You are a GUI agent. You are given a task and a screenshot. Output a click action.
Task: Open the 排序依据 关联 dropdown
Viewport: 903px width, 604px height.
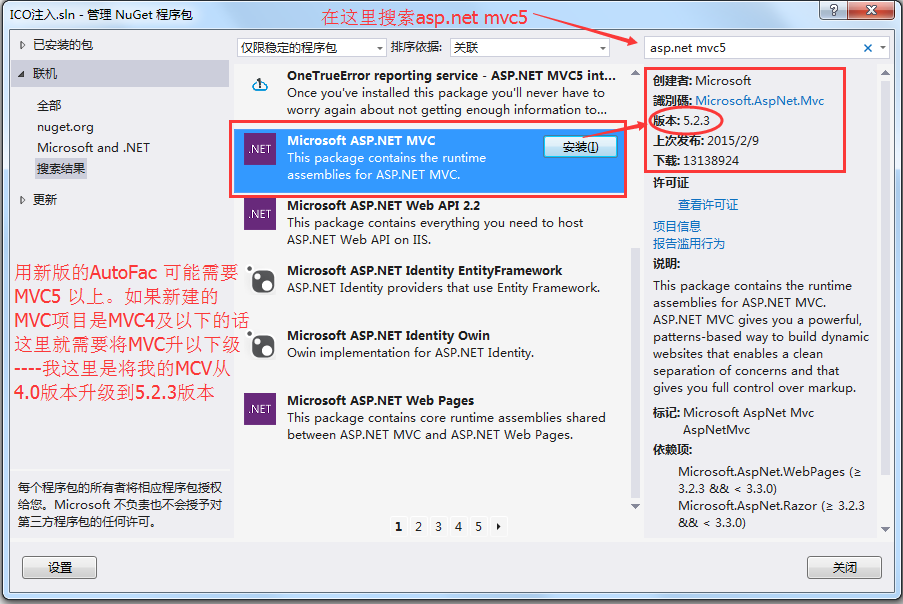point(529,48)
